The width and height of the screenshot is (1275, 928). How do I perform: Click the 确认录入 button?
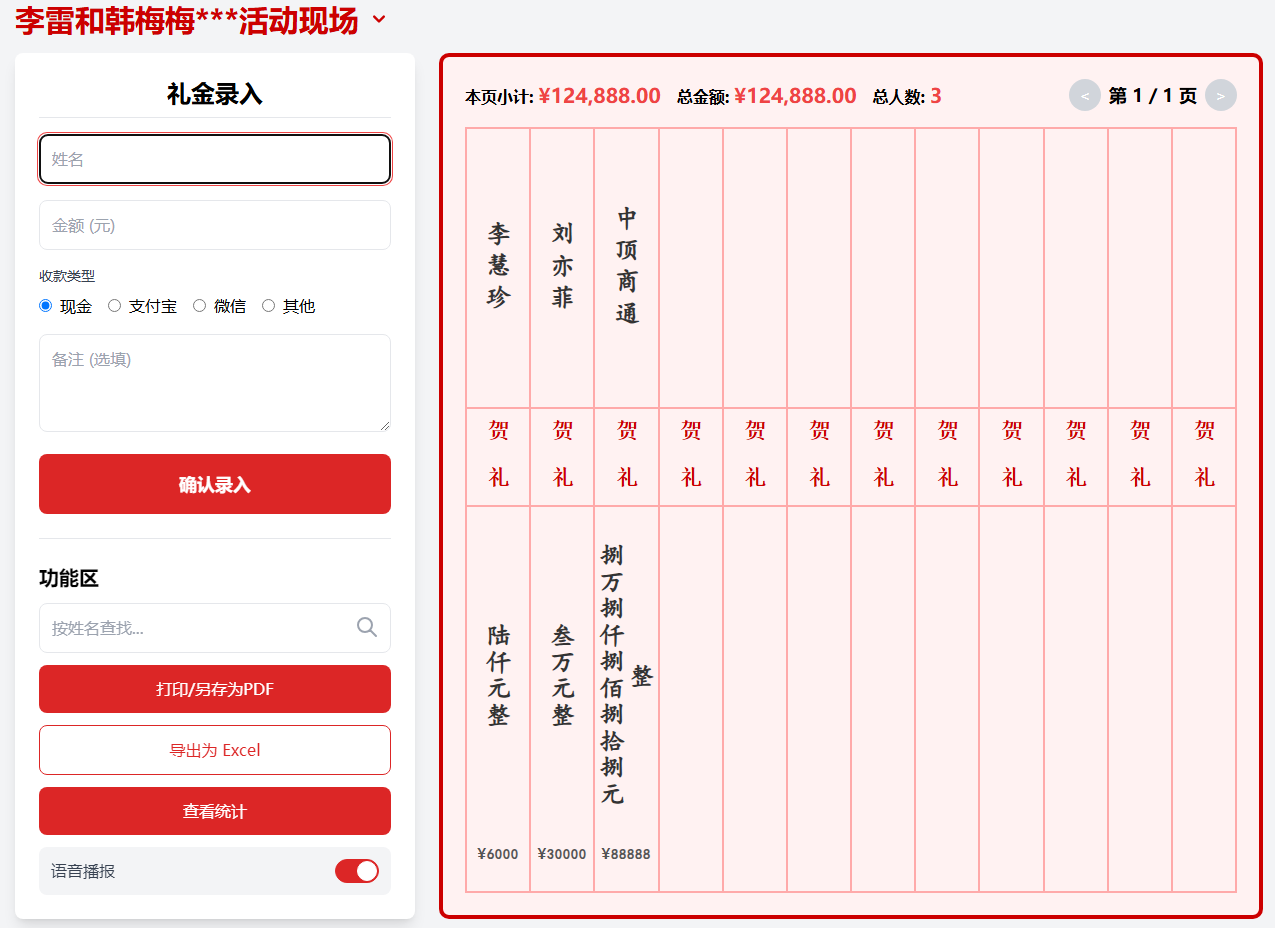click(215, 484)
